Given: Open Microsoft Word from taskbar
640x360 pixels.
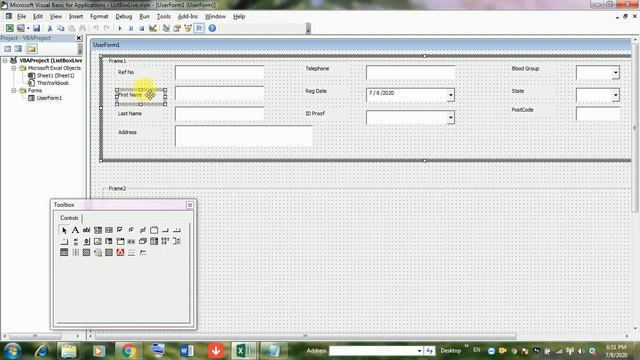Looking at the screenshot, I should (x=187, y=351).
